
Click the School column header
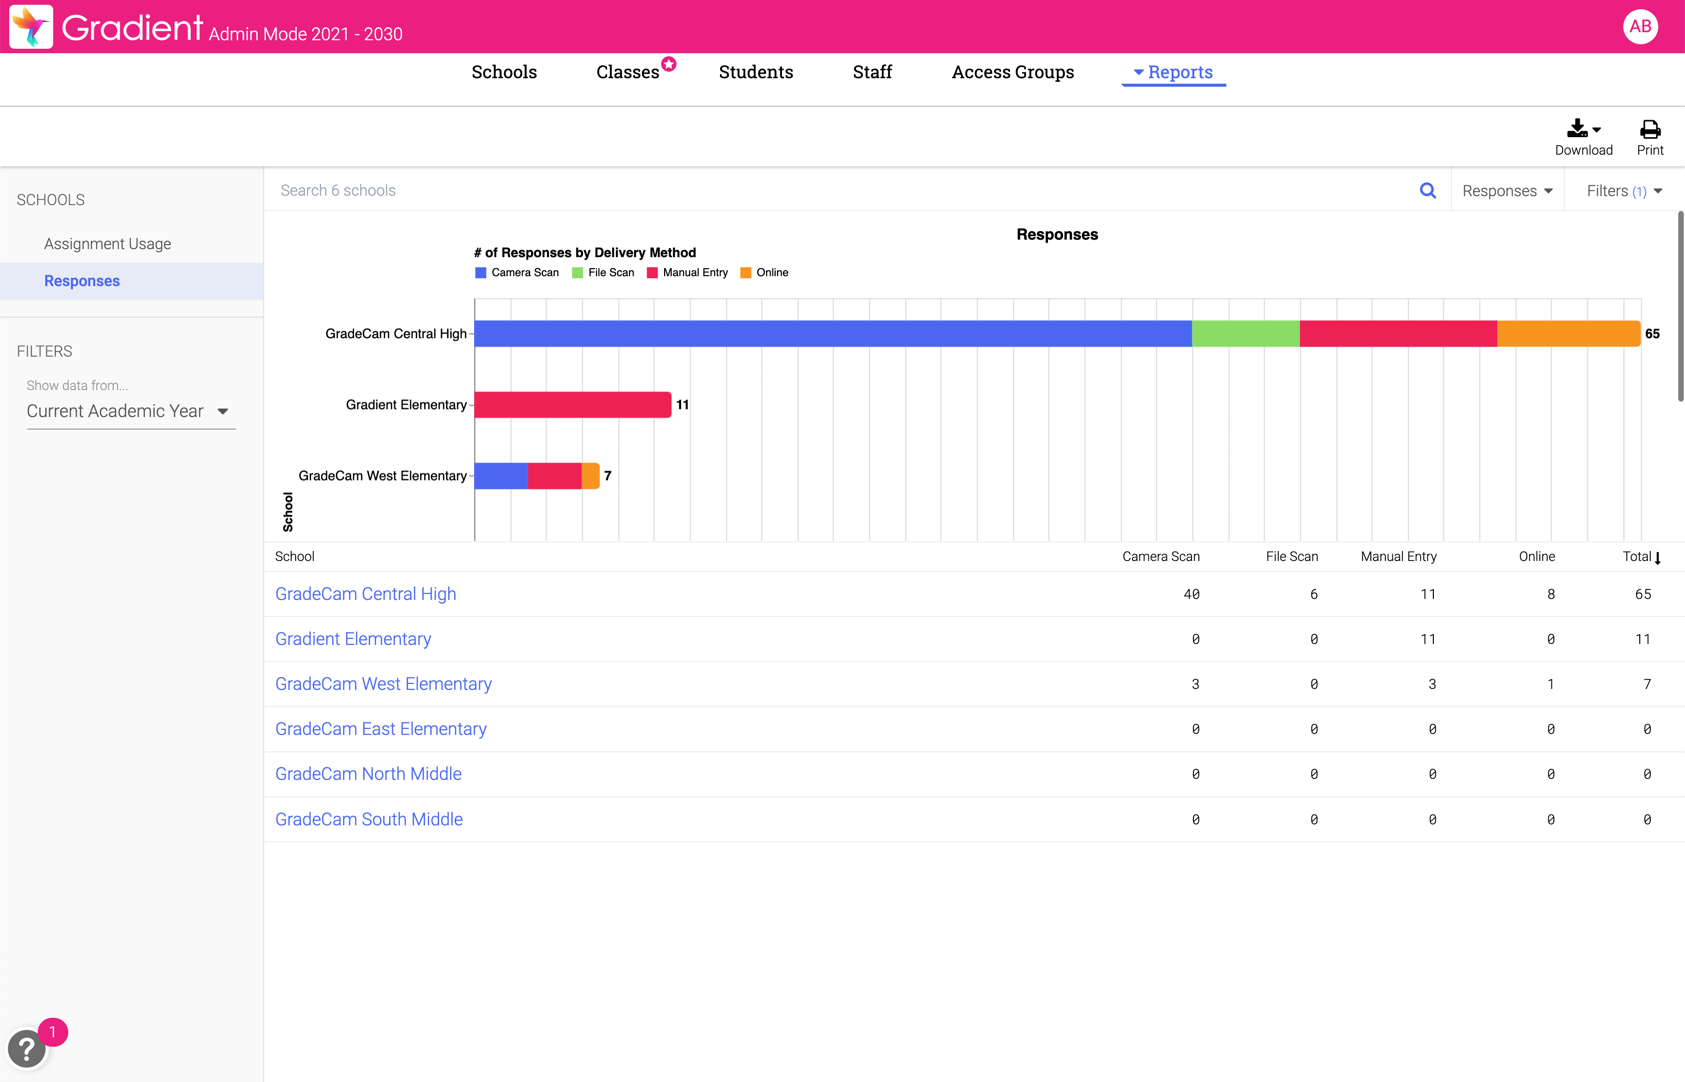click(x=295, y=557)
